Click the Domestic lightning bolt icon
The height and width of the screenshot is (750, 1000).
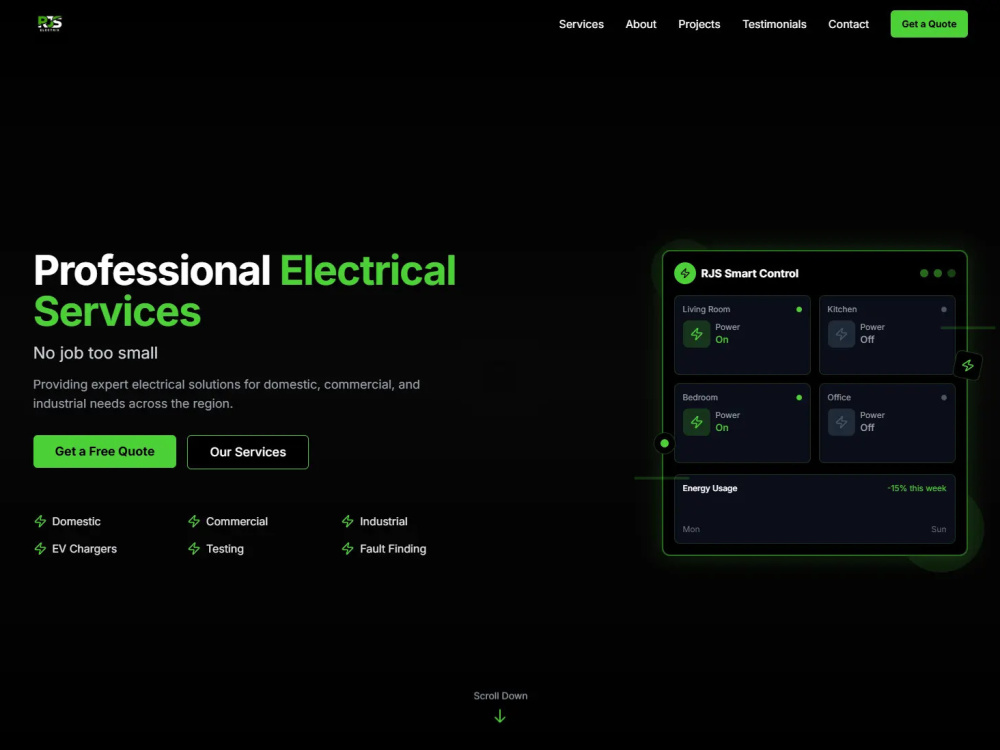[x=40, y=522]
